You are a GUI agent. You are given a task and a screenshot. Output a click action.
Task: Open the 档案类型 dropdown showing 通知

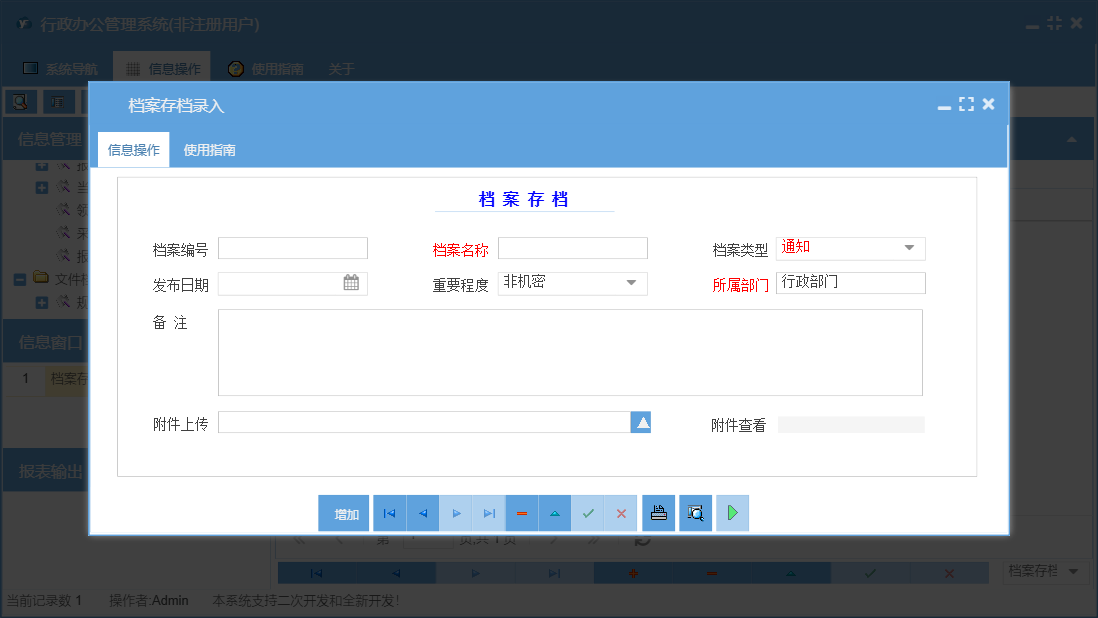(x=911, y=248)
